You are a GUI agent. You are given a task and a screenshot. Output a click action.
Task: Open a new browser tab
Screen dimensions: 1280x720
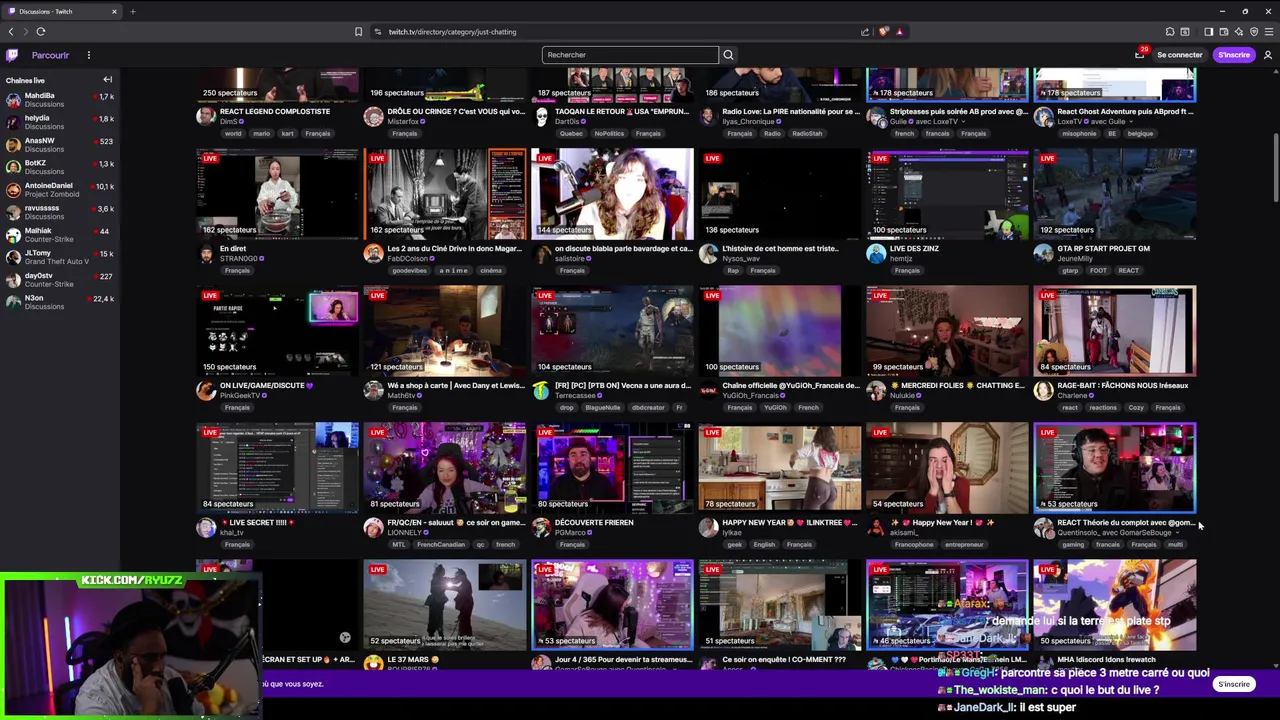tap(132, 11)
